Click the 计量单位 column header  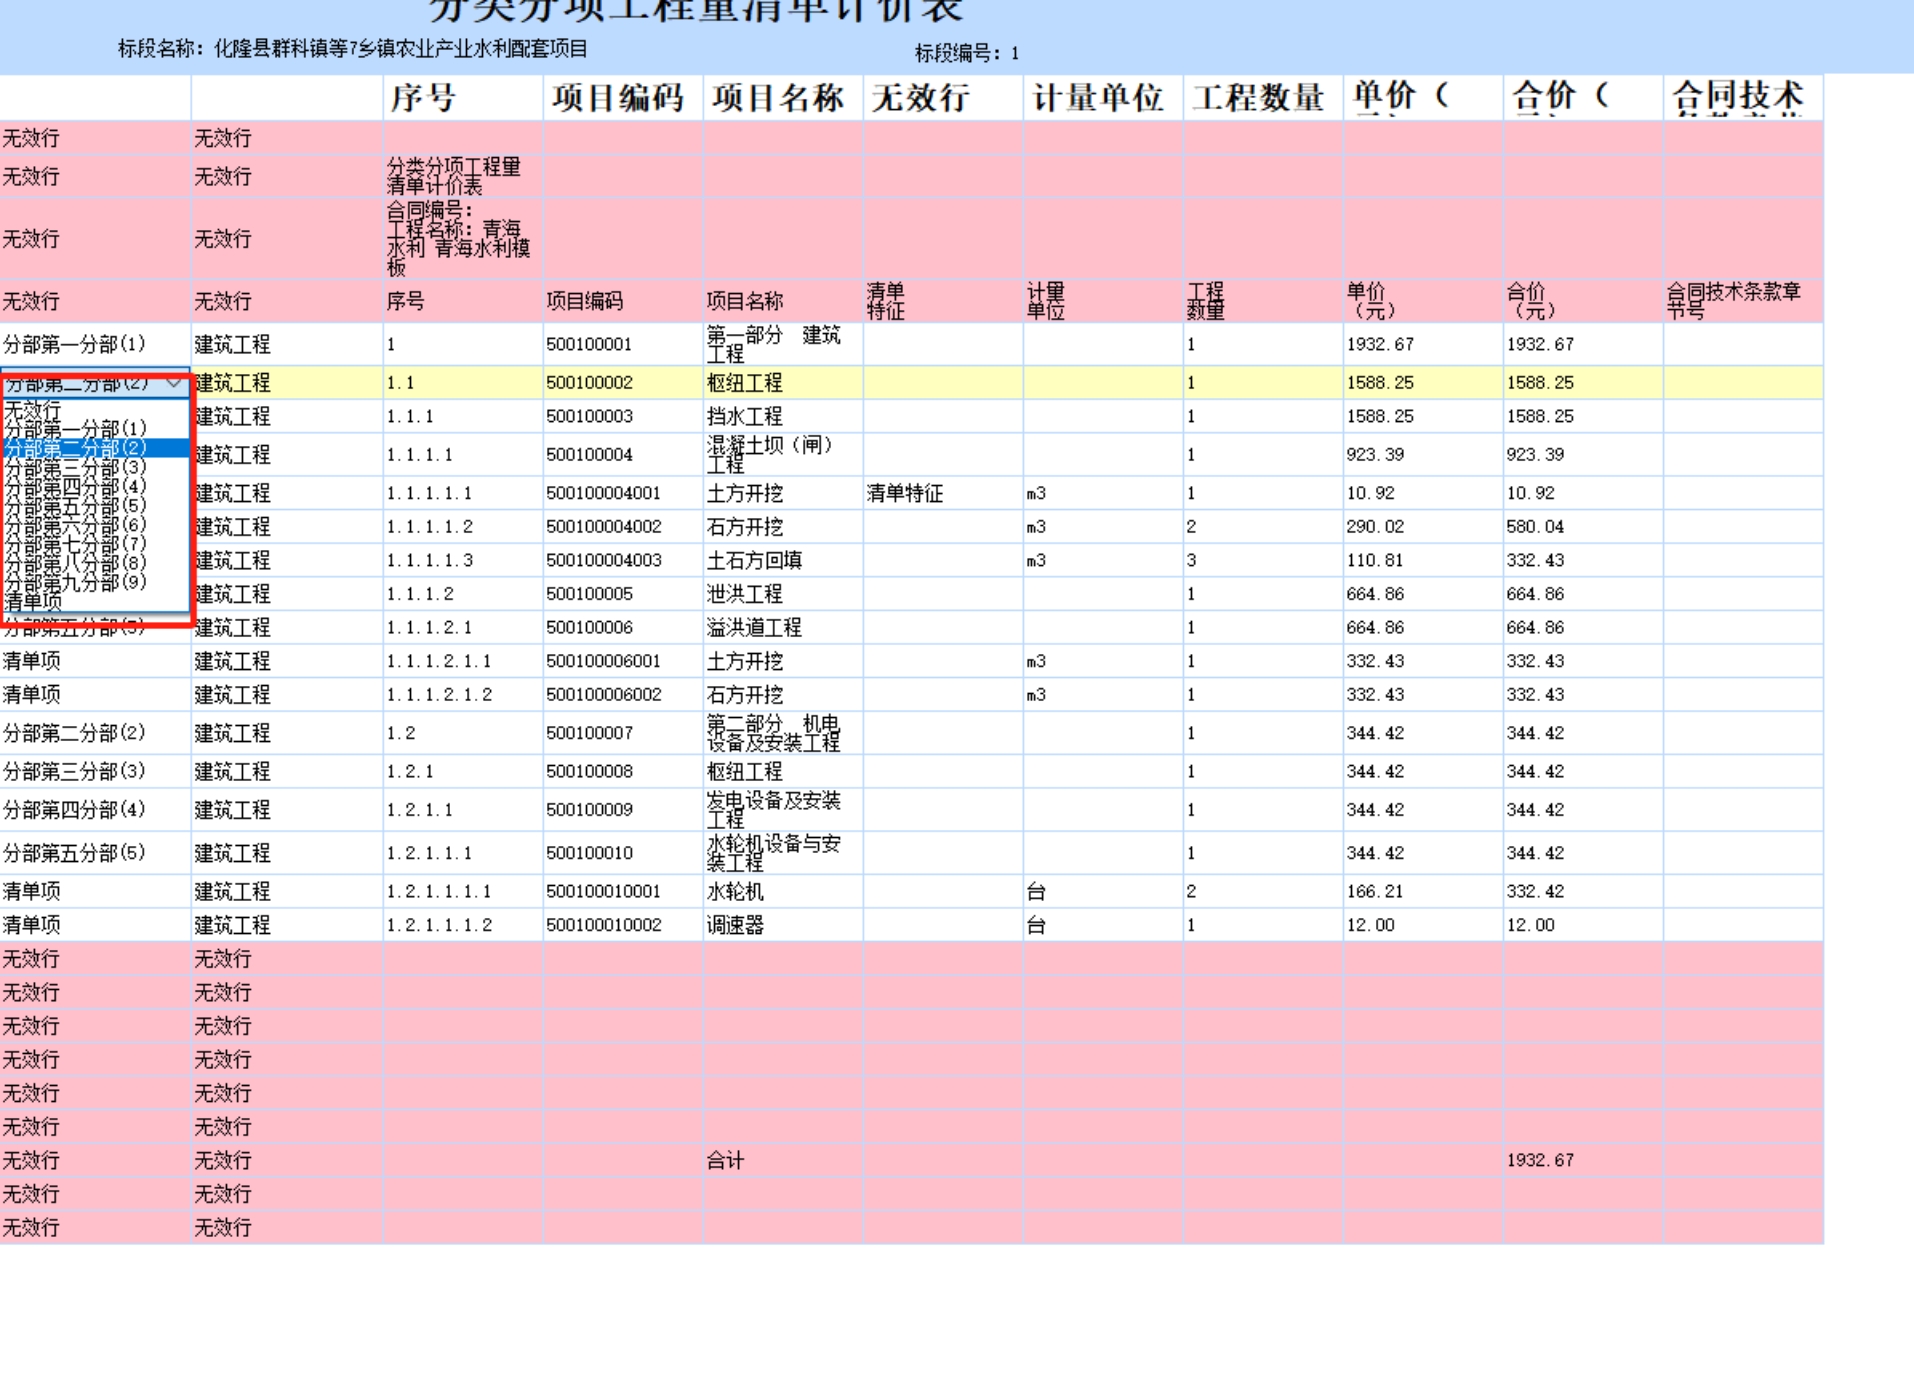point(1098,98)
